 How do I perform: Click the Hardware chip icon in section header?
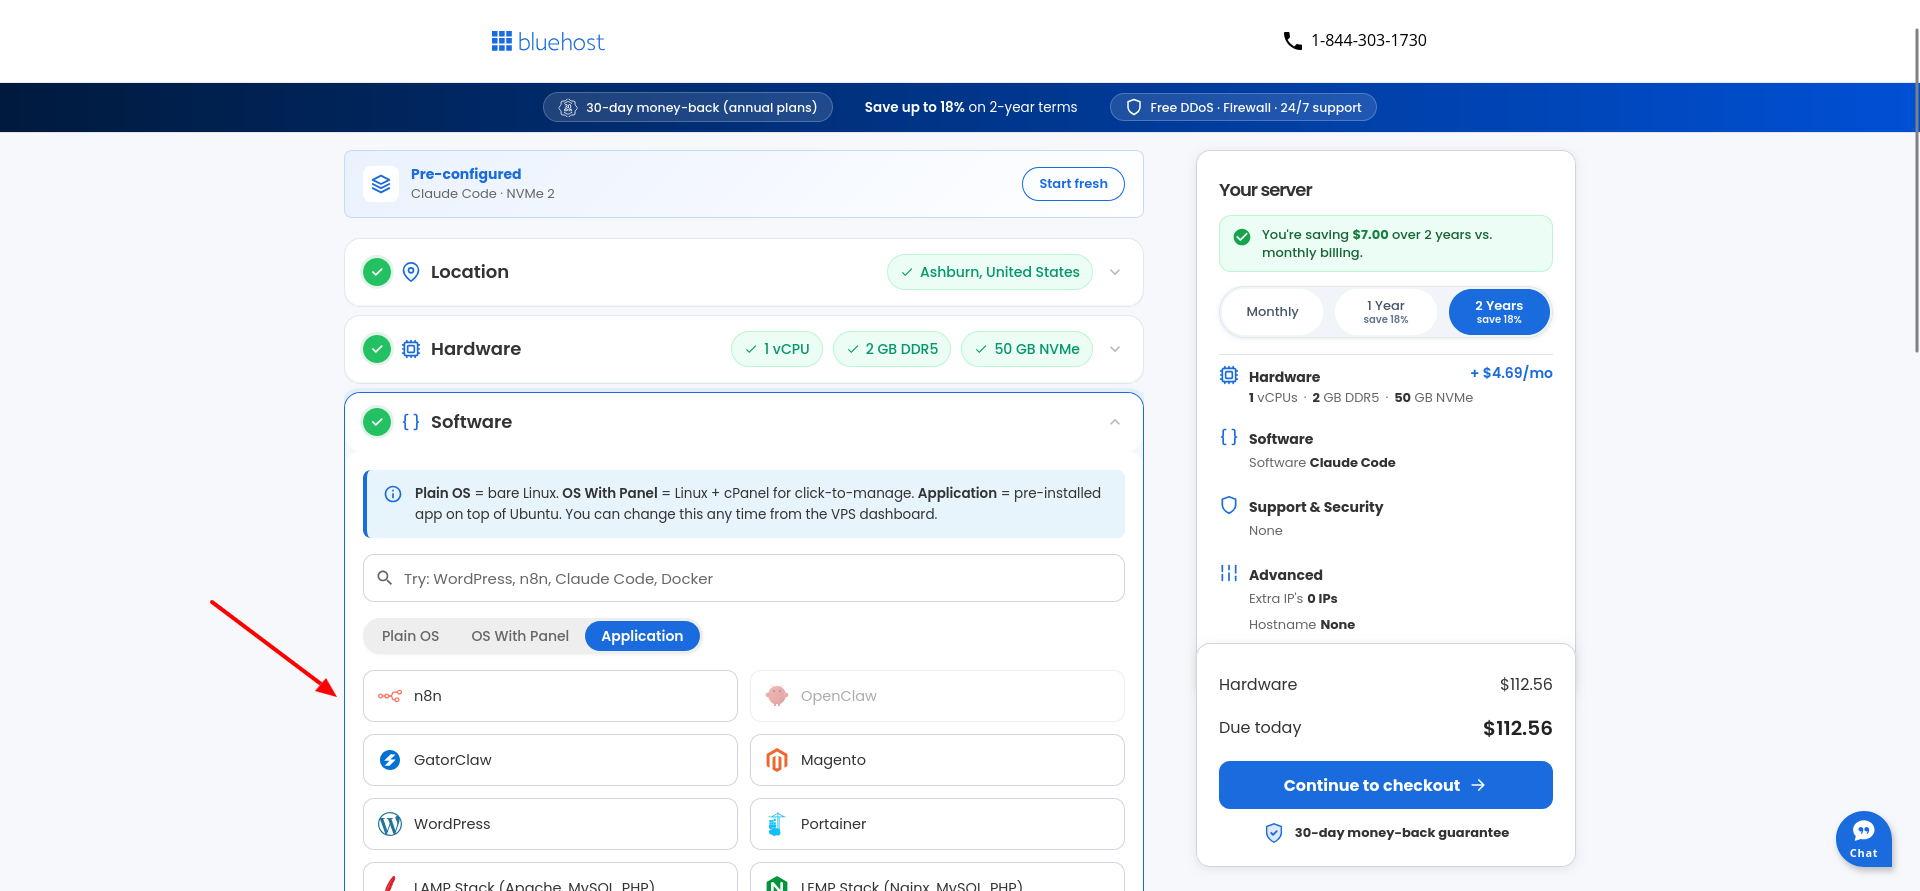coord(411,349)
